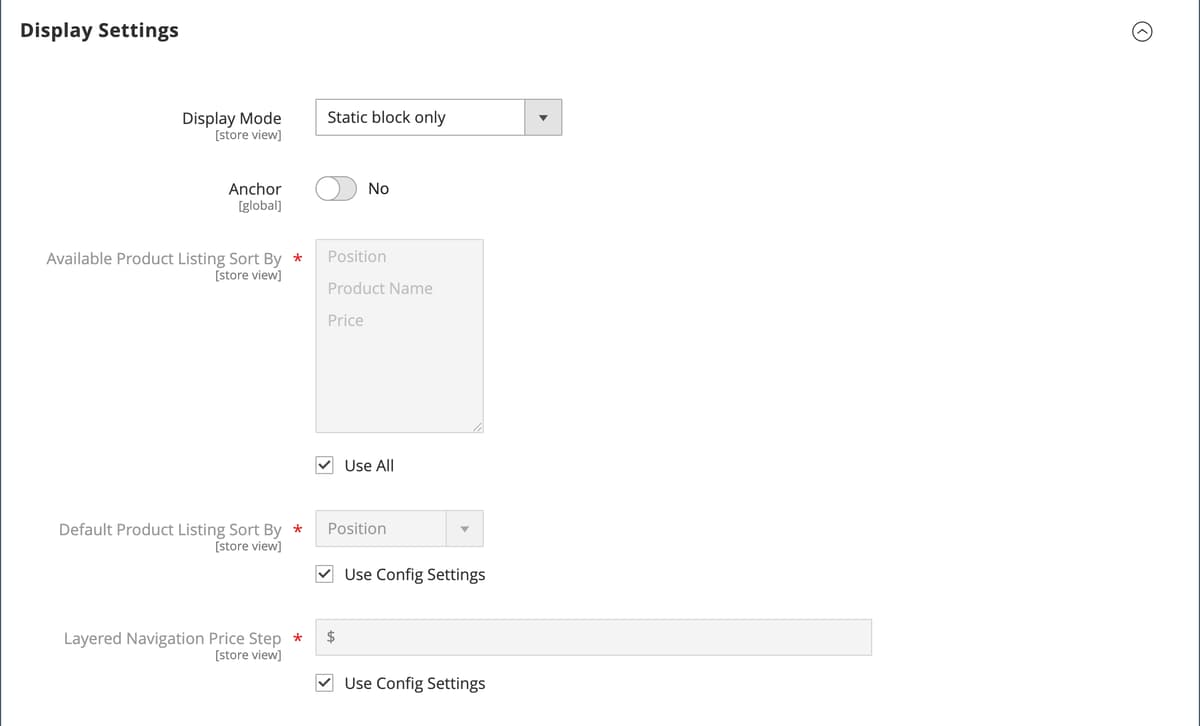Click the Display Mode store view label
Viewport: 1200px width, 726px height.
pyautogui.click(x=249, y=134)
